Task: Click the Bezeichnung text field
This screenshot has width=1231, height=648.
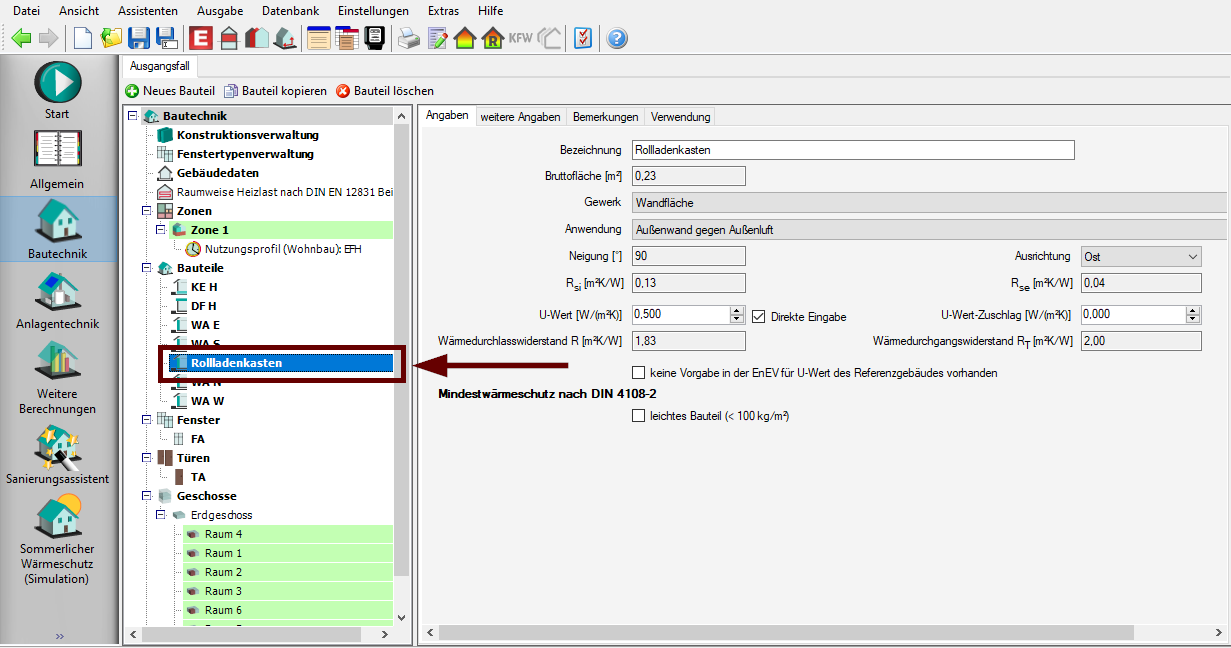Action: pos(853,150)
